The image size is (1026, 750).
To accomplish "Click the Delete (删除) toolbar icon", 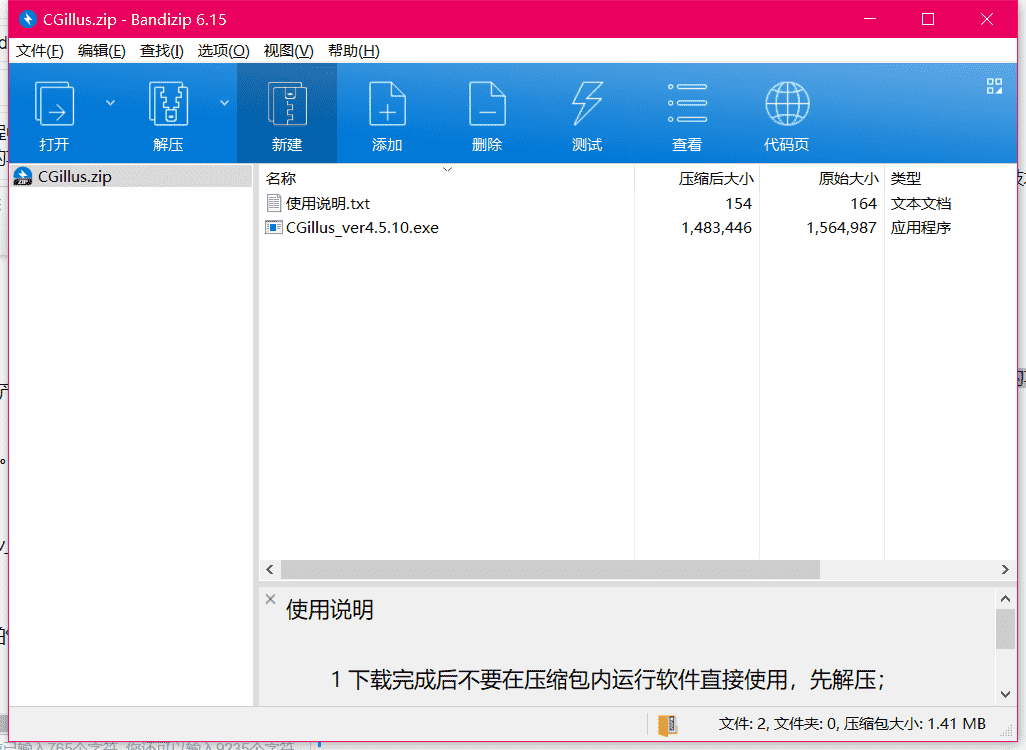I will (x=487, y=103).
